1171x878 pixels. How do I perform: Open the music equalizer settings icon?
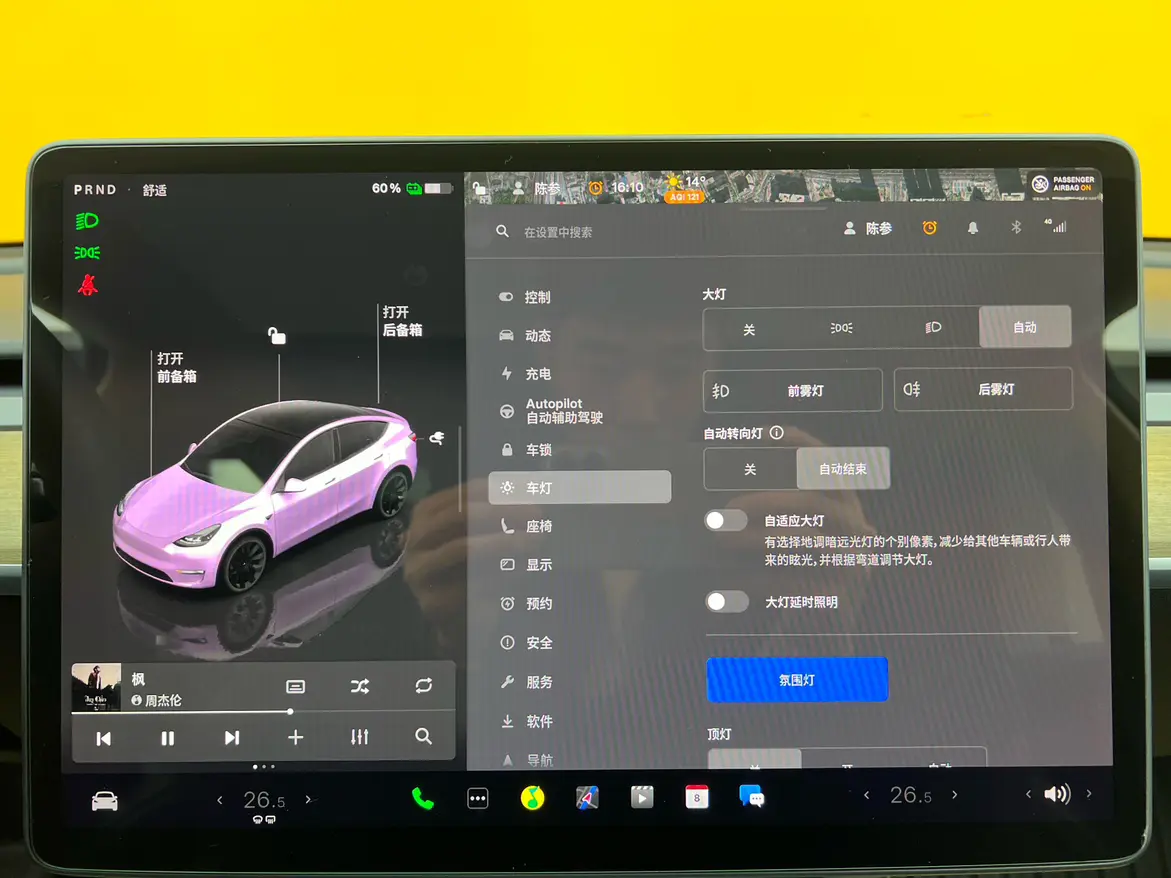pyautogui.click(x=360, y=737)
